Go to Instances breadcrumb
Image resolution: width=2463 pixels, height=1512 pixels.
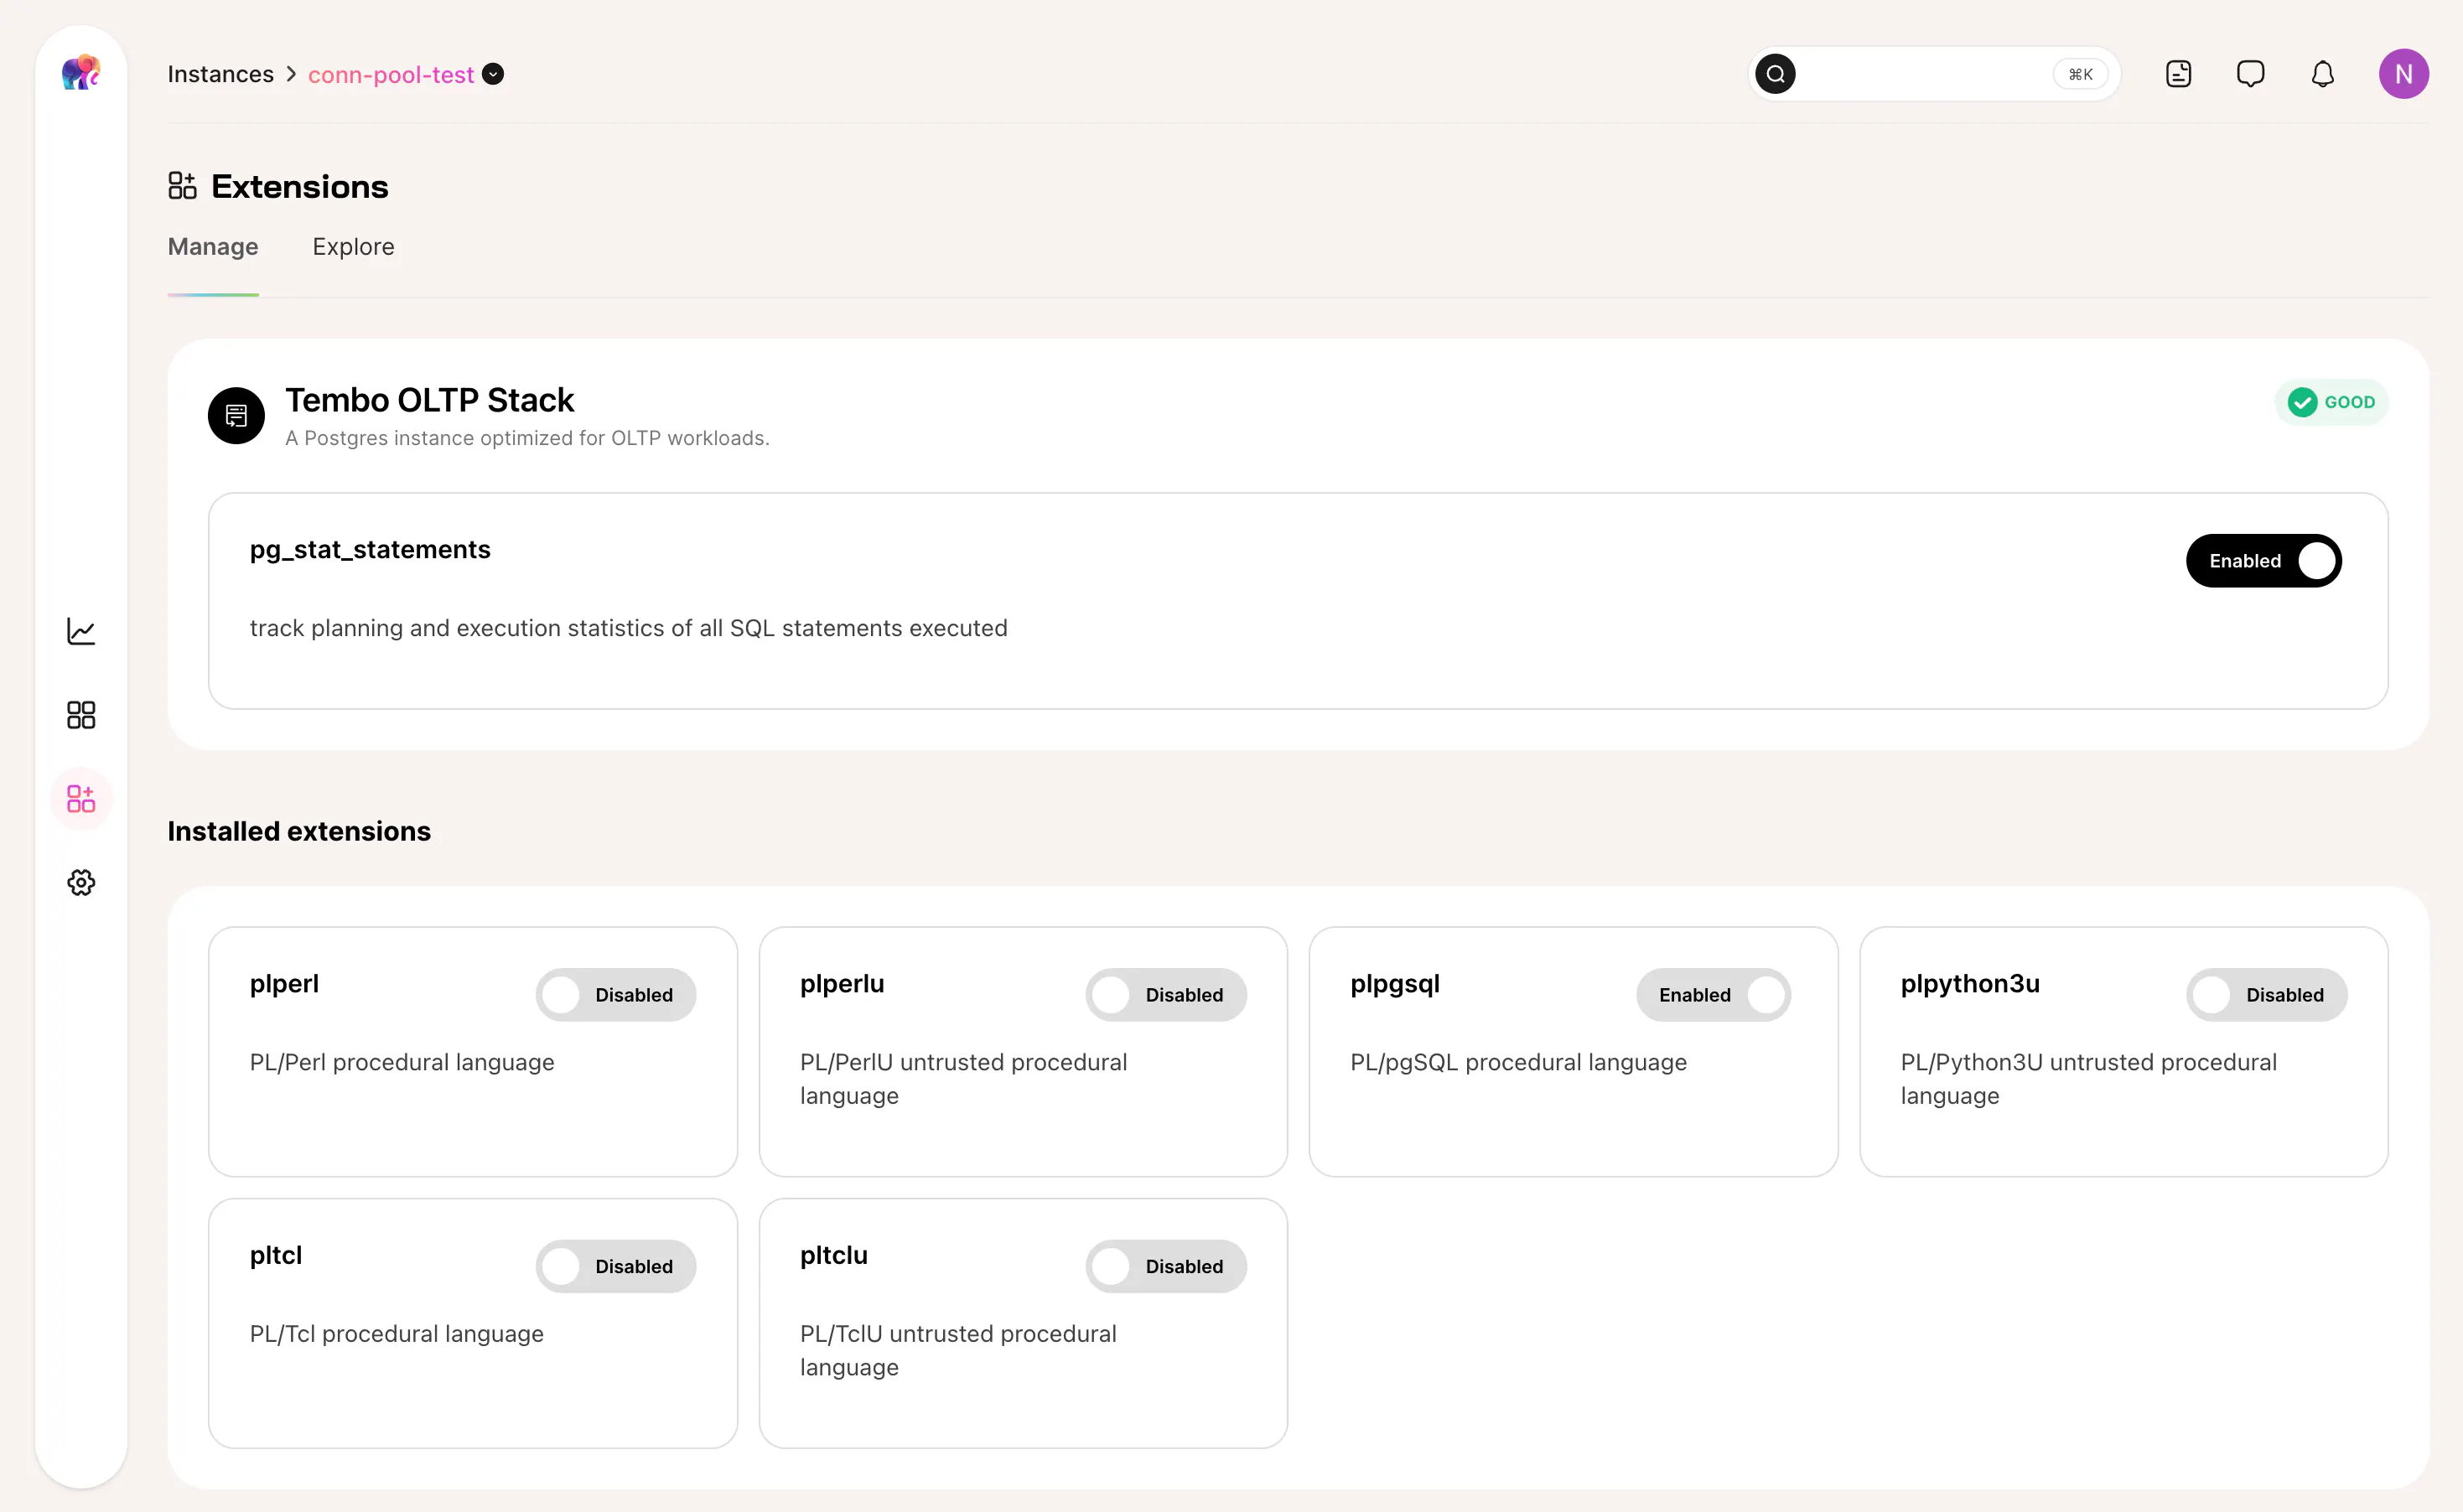pyautogui.click(x=221, y=75)
